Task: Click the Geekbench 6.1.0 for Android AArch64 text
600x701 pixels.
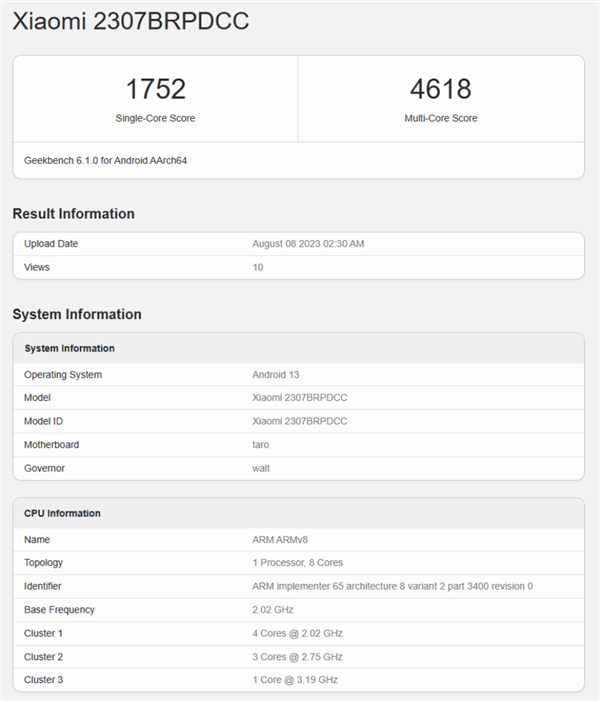Action: pos(105,160)
